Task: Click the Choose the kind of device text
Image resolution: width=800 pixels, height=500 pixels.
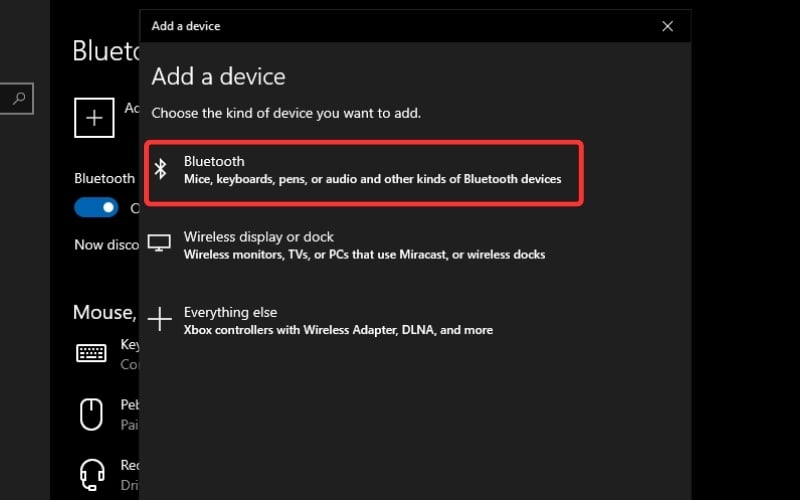Action: (x=286, y=113)
